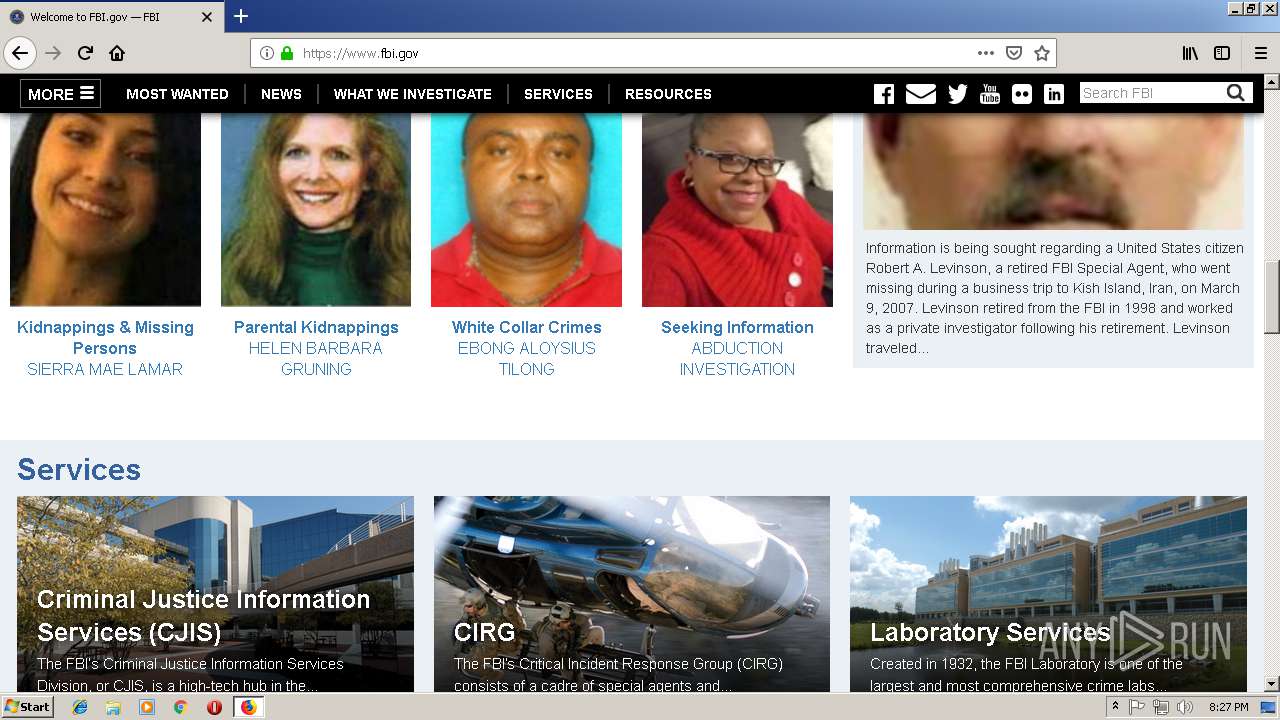This screenshot has width=1280, height=720.
Task: Save page to Pocket icon
Action: pos(1014,53)
